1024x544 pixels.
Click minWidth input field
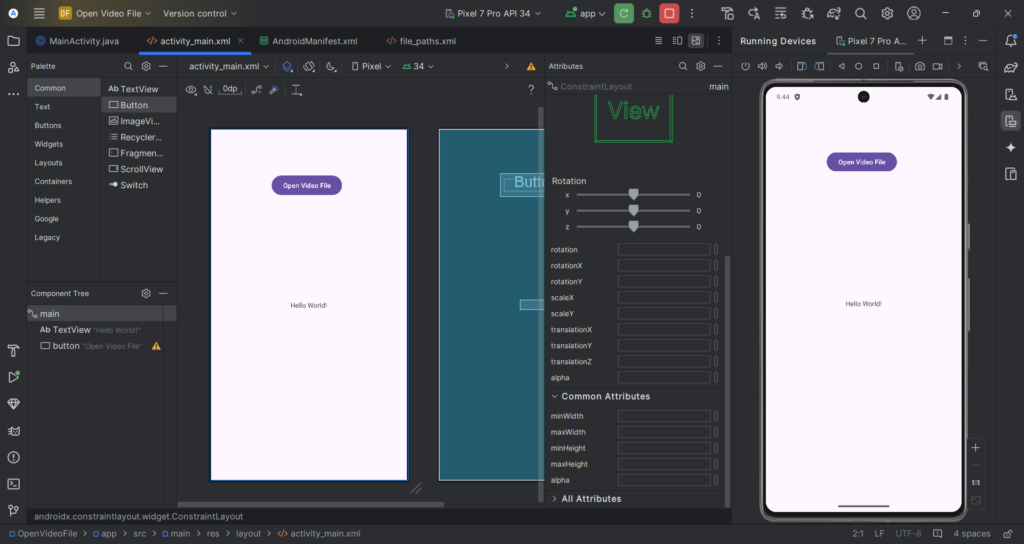664,416
